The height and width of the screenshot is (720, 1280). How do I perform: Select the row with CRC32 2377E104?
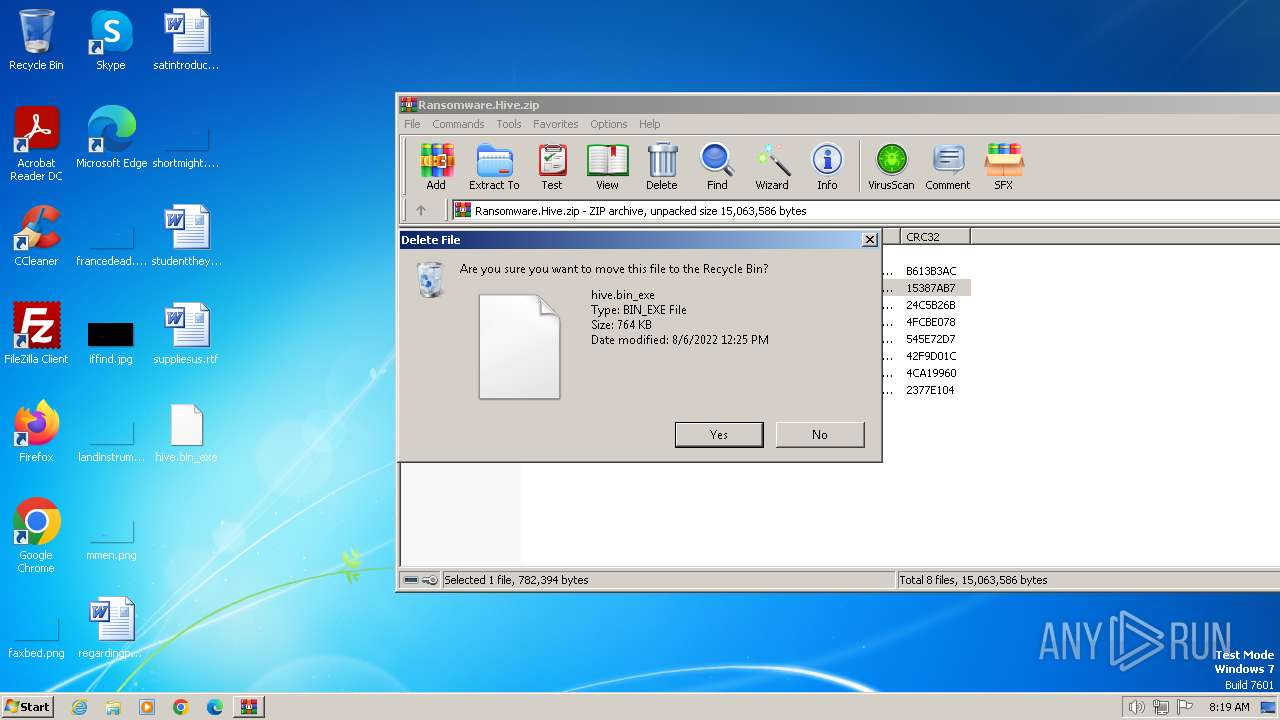click(930, 390)
